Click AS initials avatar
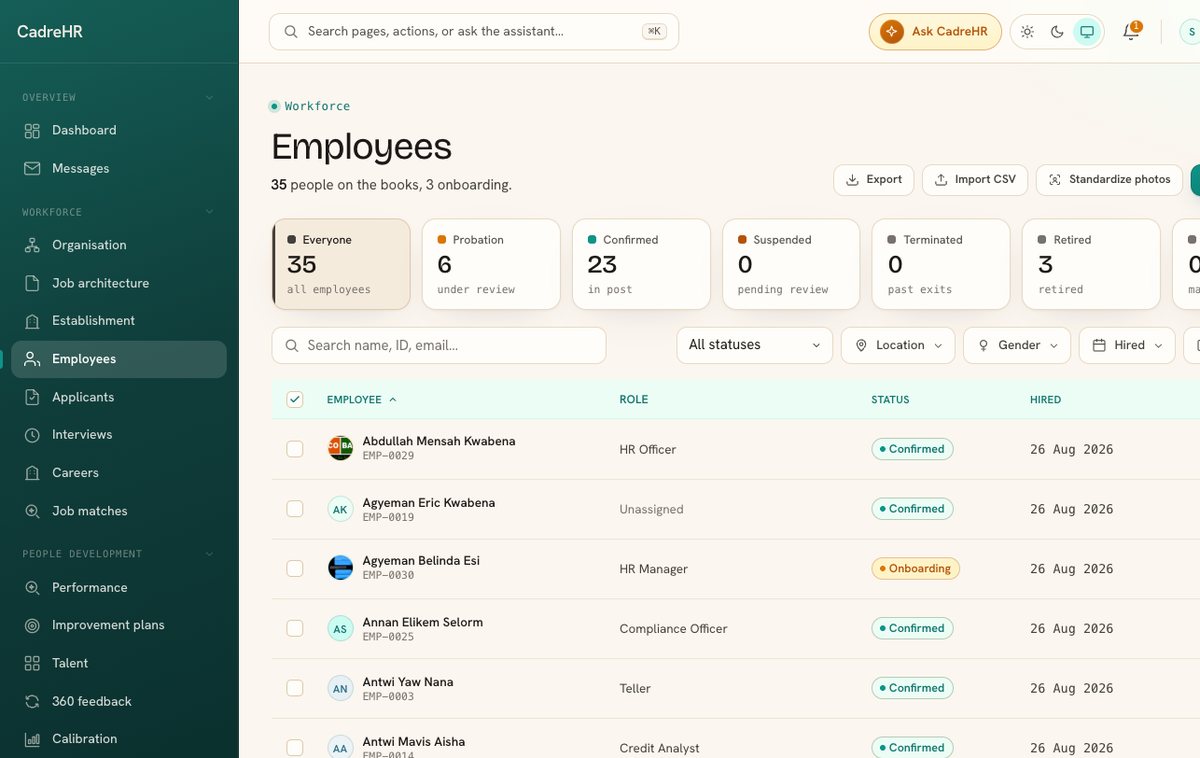 point(340,629)
